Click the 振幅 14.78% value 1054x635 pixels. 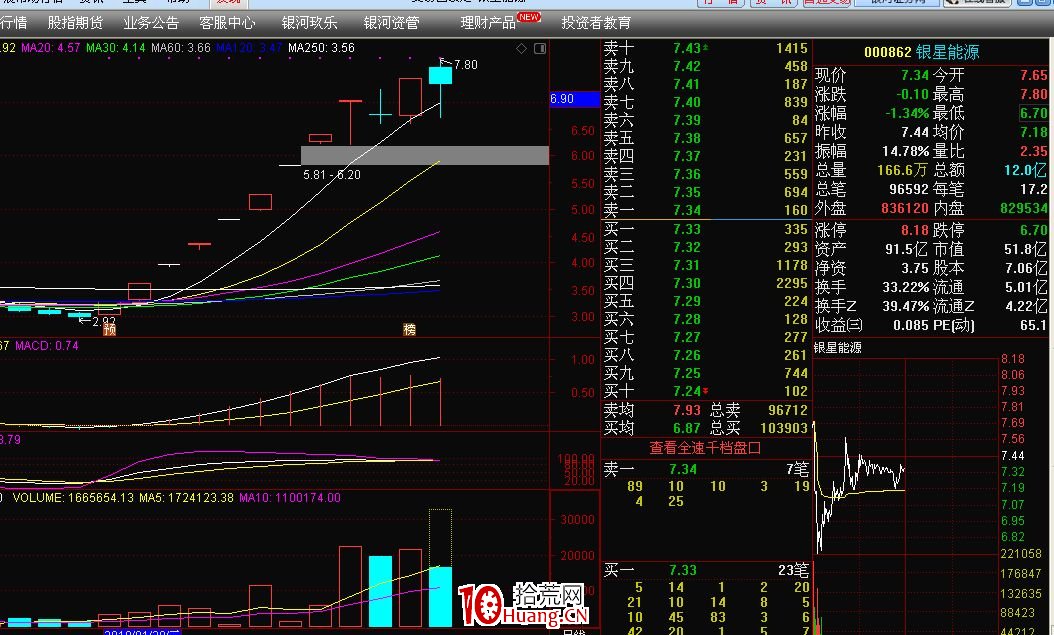[x=905, y=151]
